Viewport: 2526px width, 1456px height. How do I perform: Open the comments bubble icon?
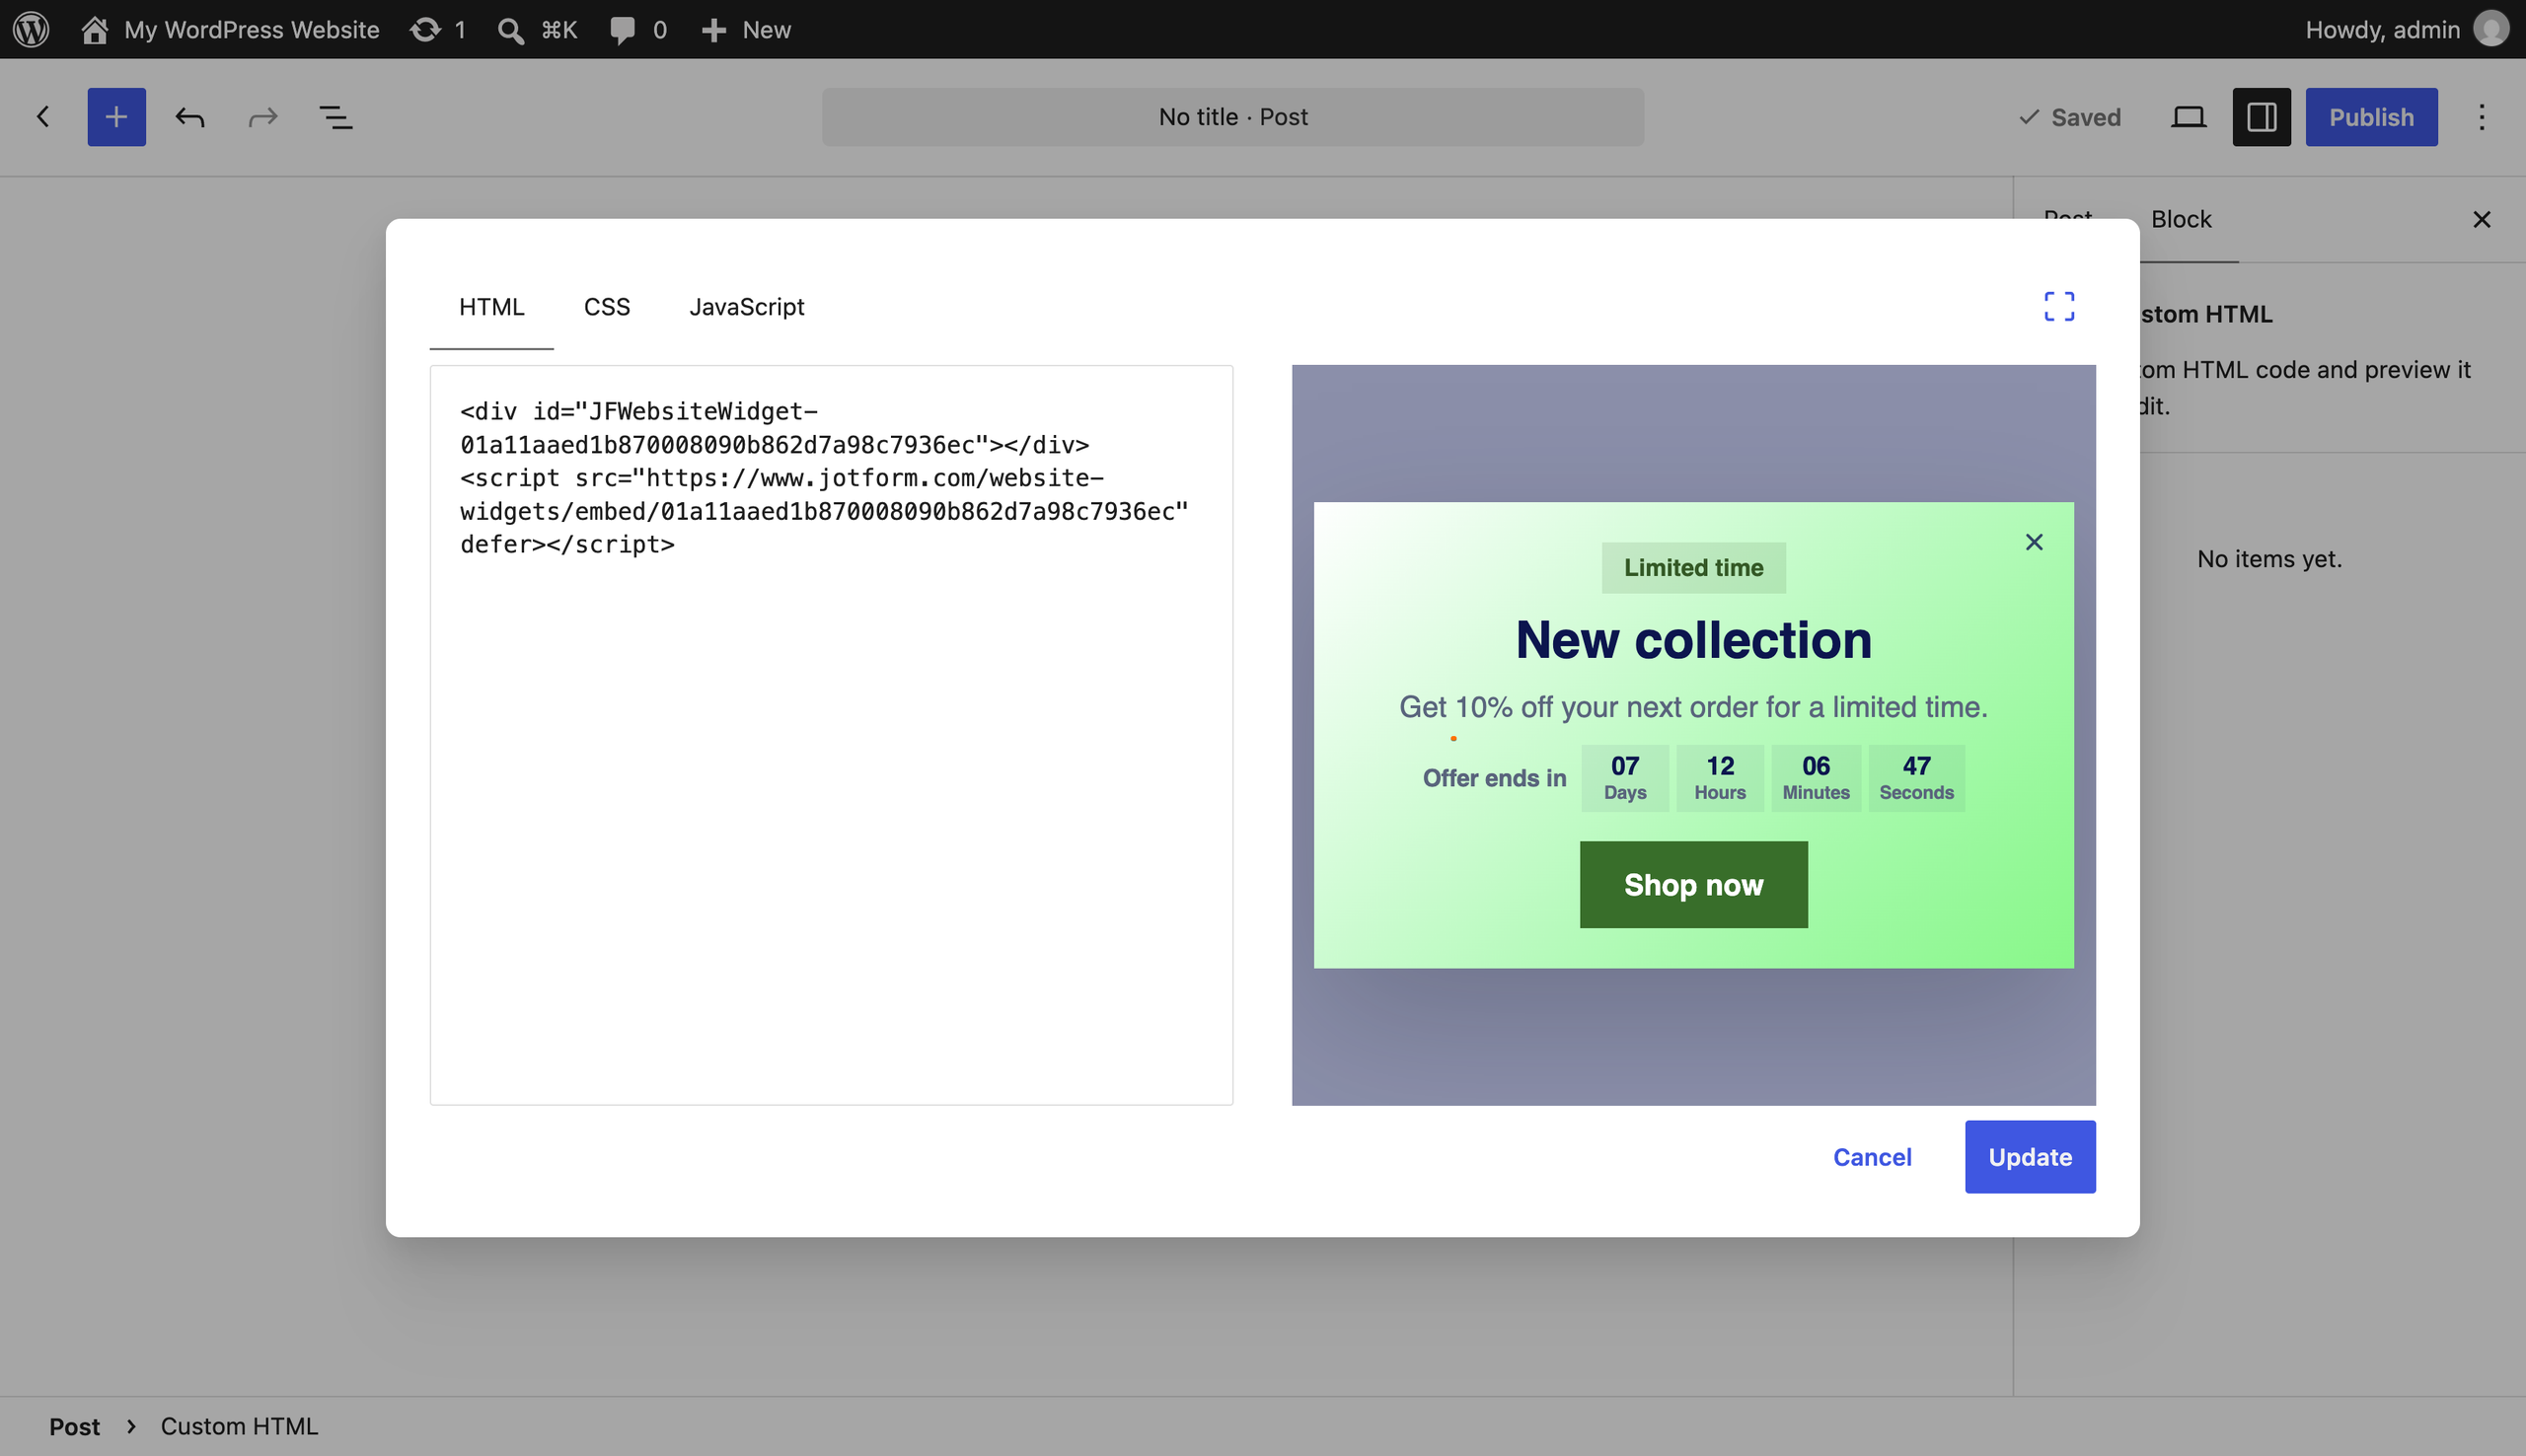(638, 29)
